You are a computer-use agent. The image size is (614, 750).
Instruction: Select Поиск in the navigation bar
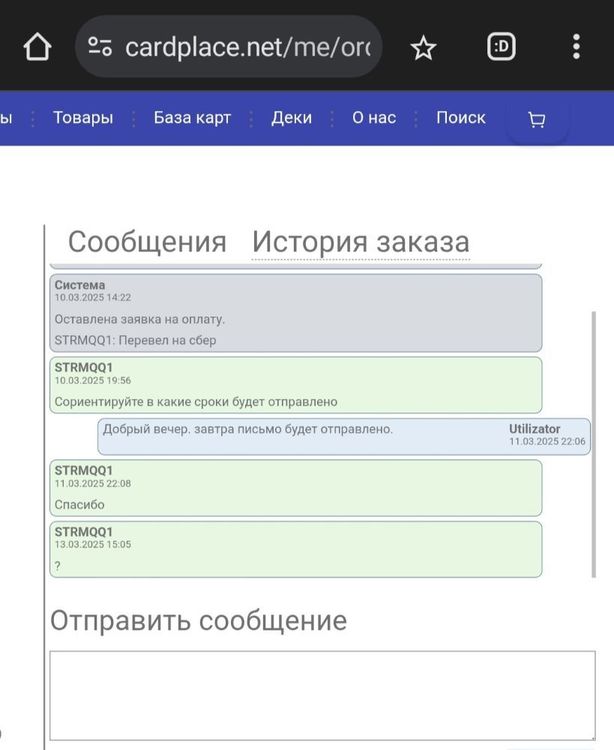461,118
